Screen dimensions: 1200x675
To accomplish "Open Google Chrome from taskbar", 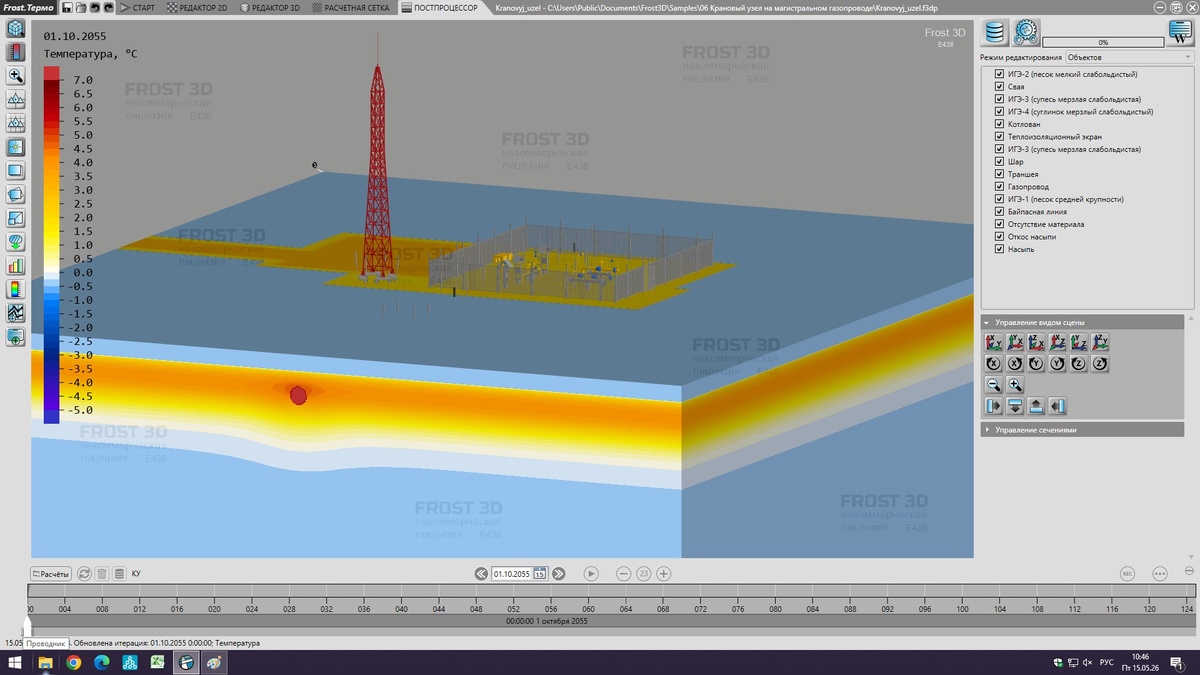I will (x=74, y=662).
